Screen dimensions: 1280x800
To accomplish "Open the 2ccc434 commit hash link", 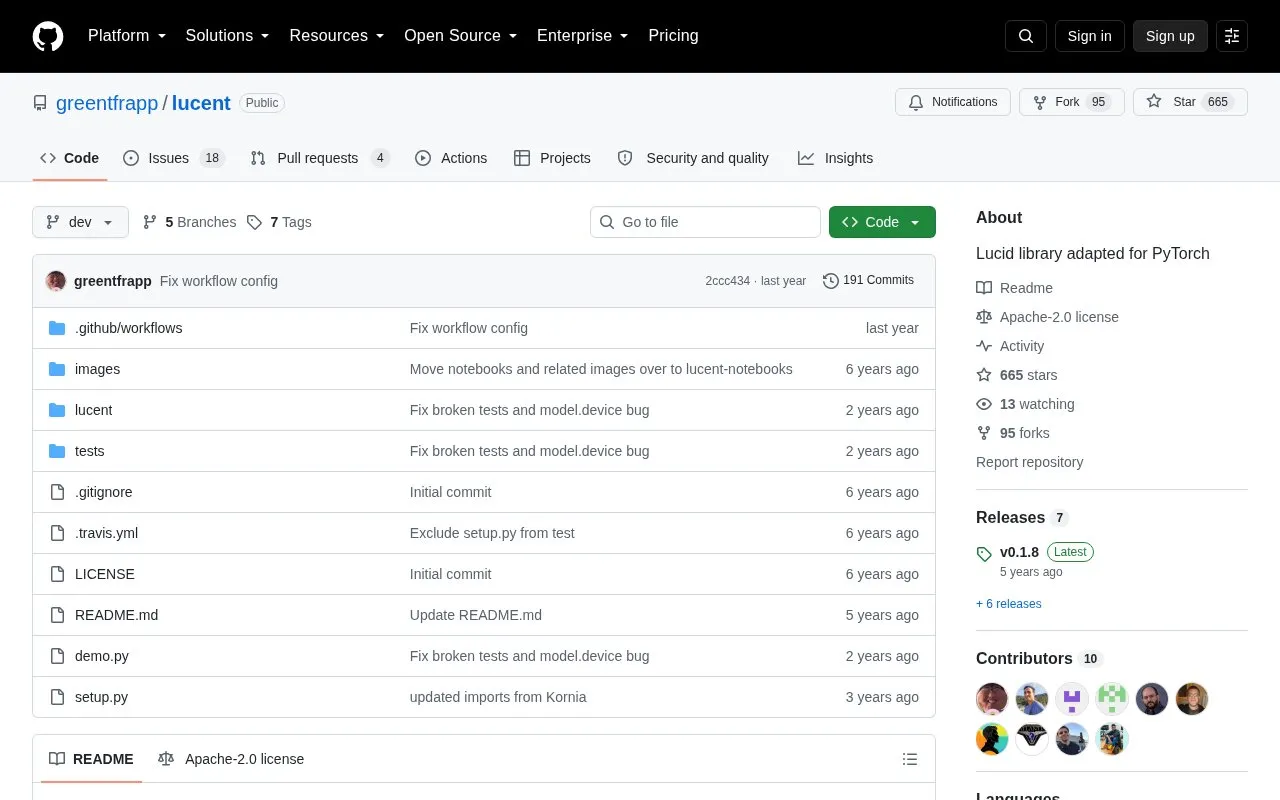I will [x=727, y=281].
